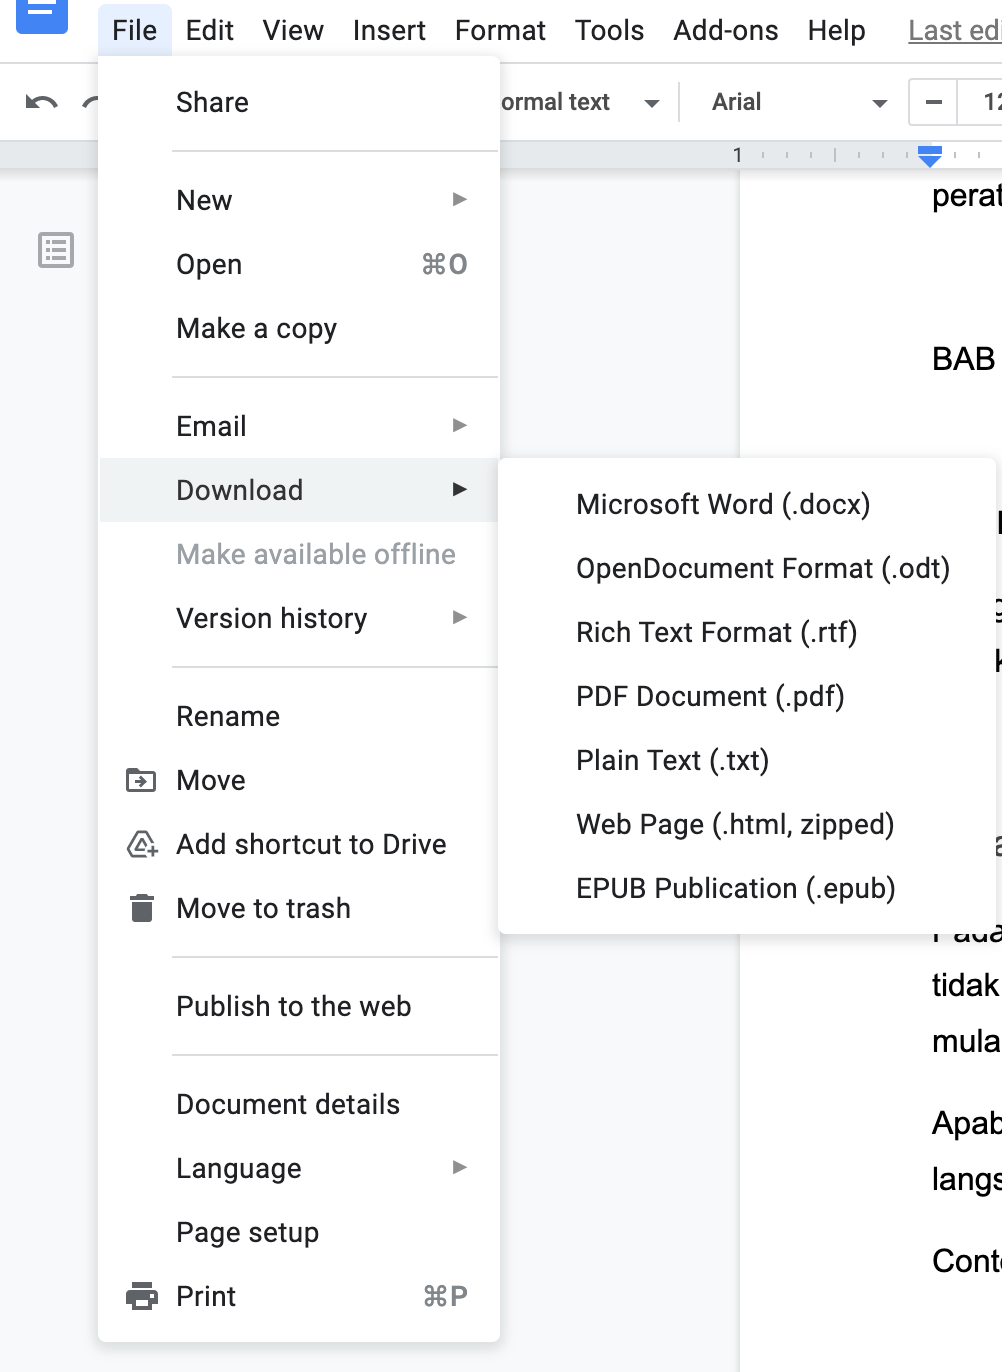This screenshot has width=1002, height=1372.
Task: Click the undo arrow icon
Action: (41, 102)
